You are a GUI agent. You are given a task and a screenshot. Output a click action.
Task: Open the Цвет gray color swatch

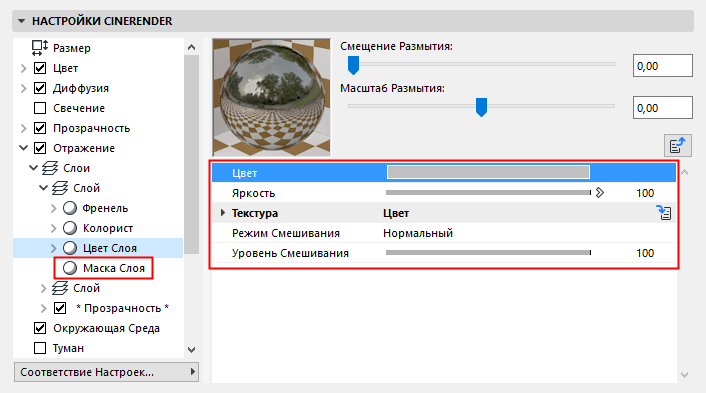(489, 172)
